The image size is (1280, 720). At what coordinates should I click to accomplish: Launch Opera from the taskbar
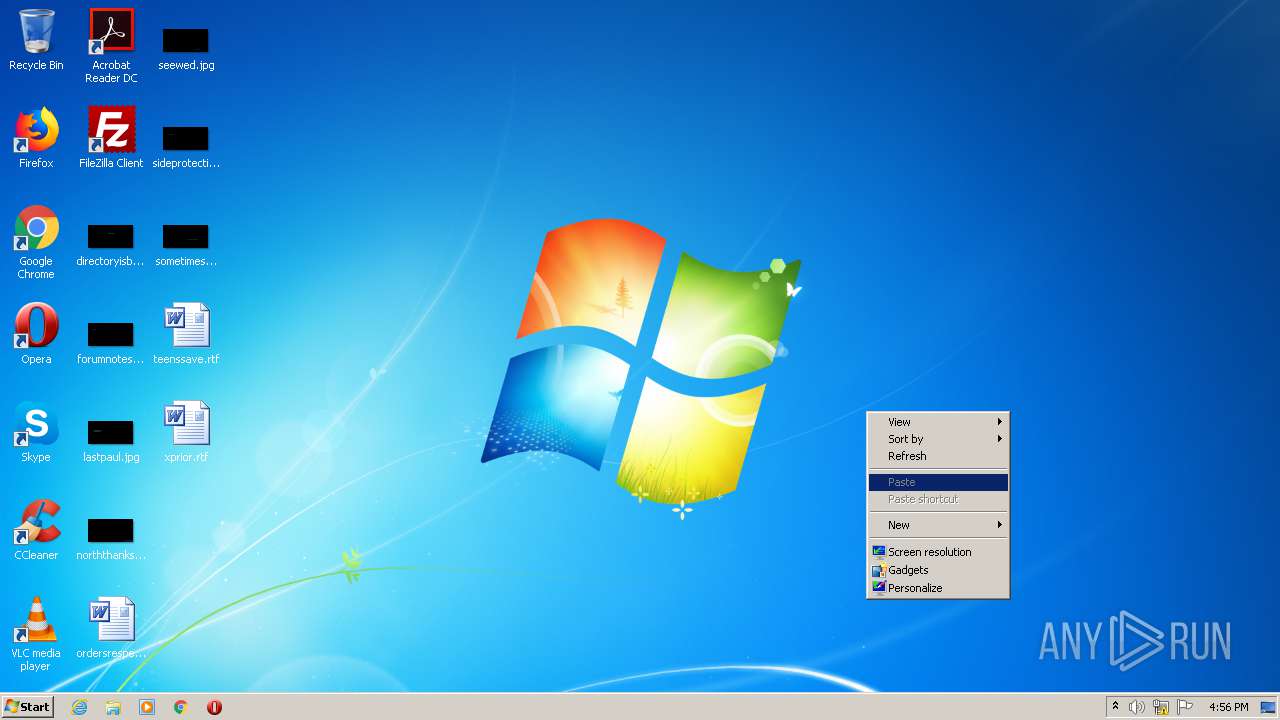214,707
